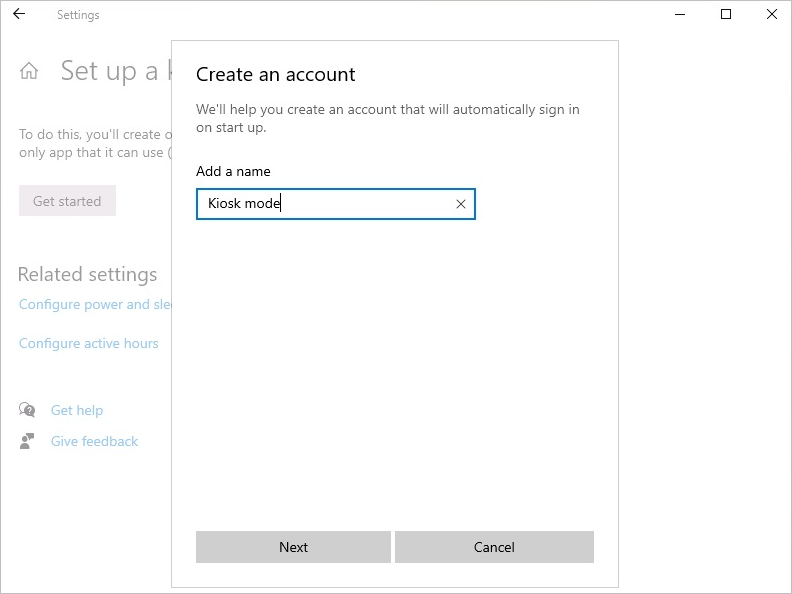
Task: Click the Get help chat icon
Action: 27,410
